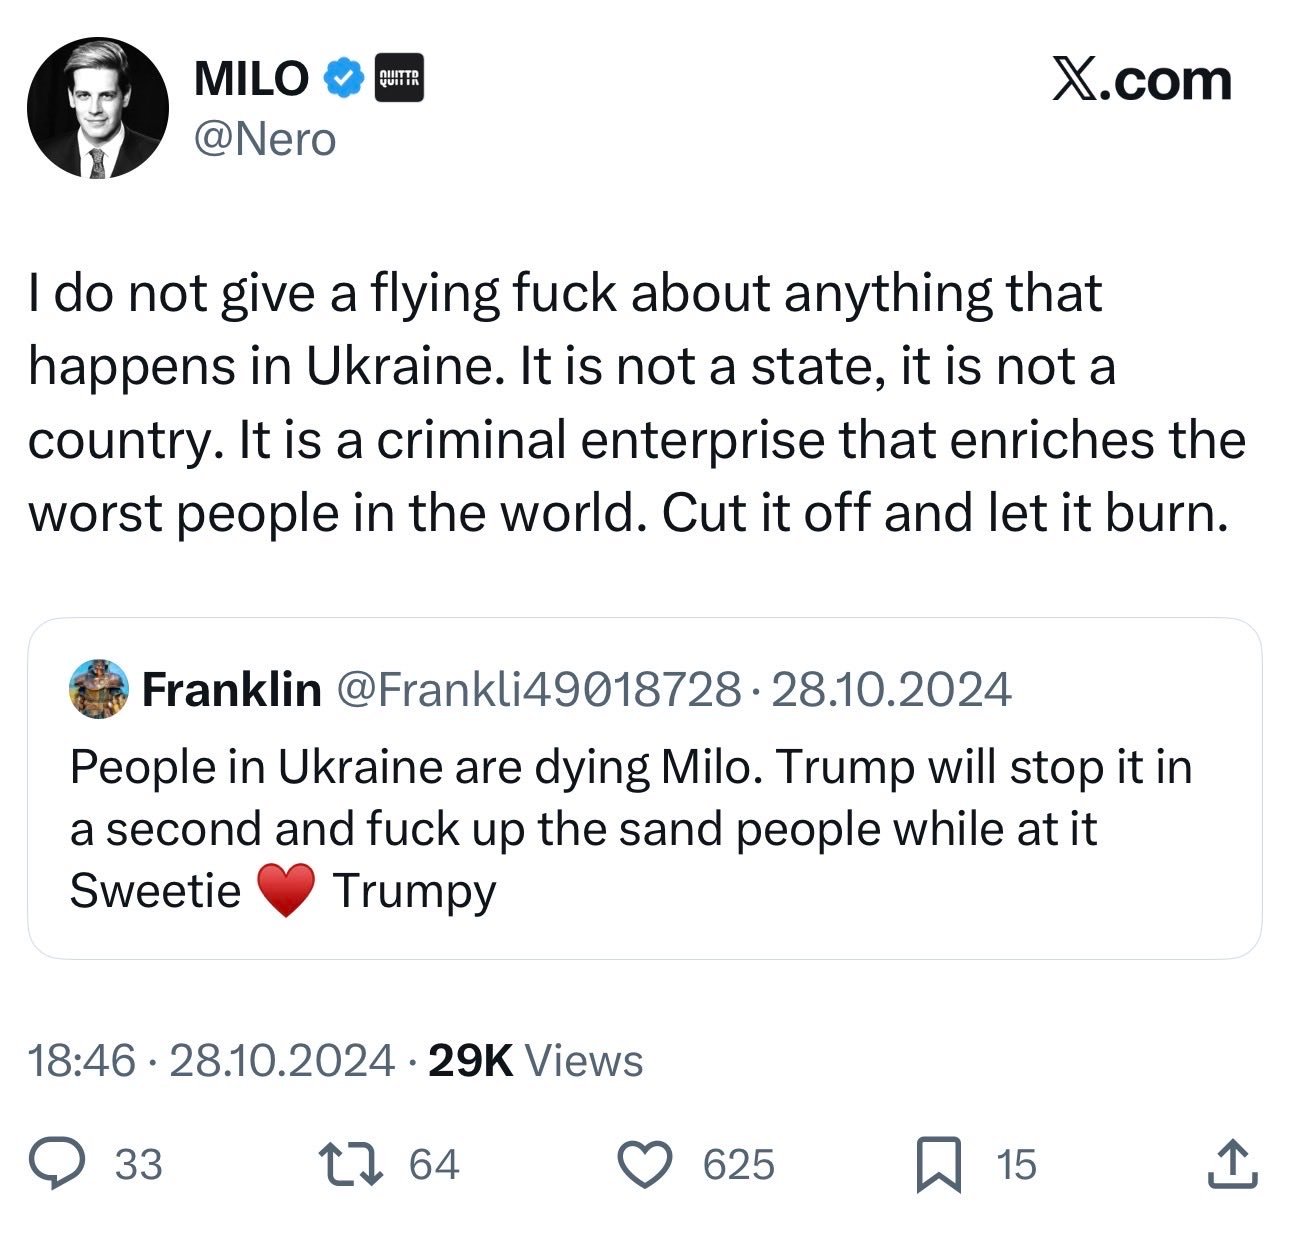Image resolution: width=1290 pixels, height=1248 pixels.
Task: Click the blue verified checkmark badge
Action: tap(343, 79)
